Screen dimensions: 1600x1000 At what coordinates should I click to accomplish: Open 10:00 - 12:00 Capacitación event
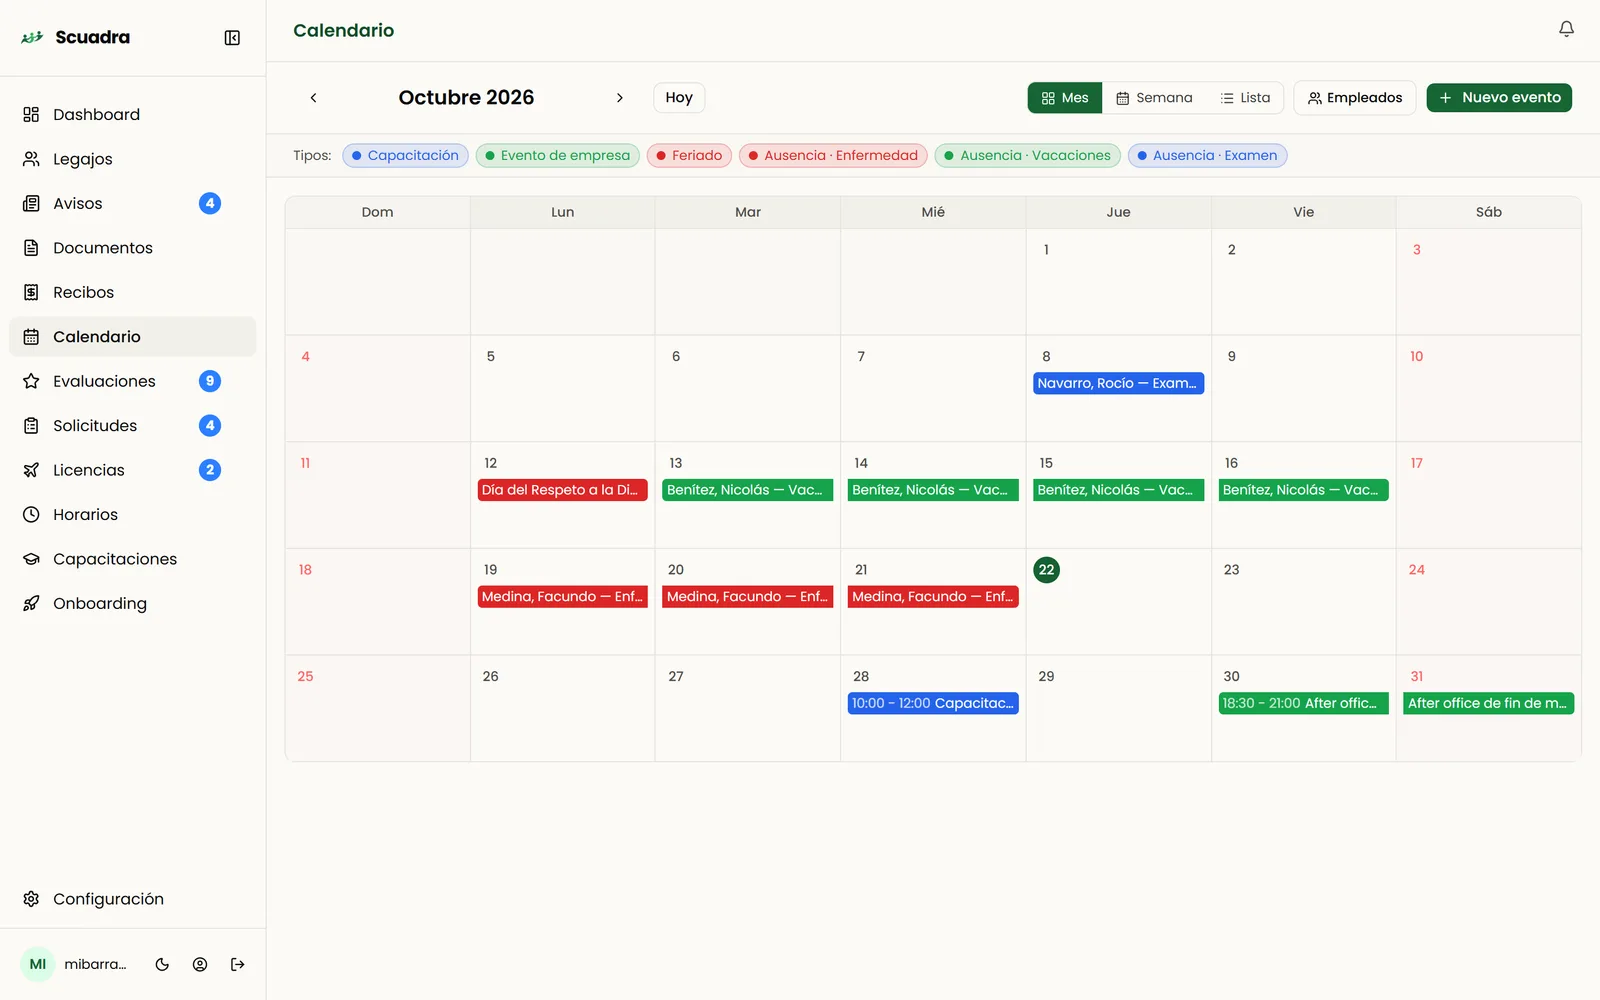click(x=933, y=704)
